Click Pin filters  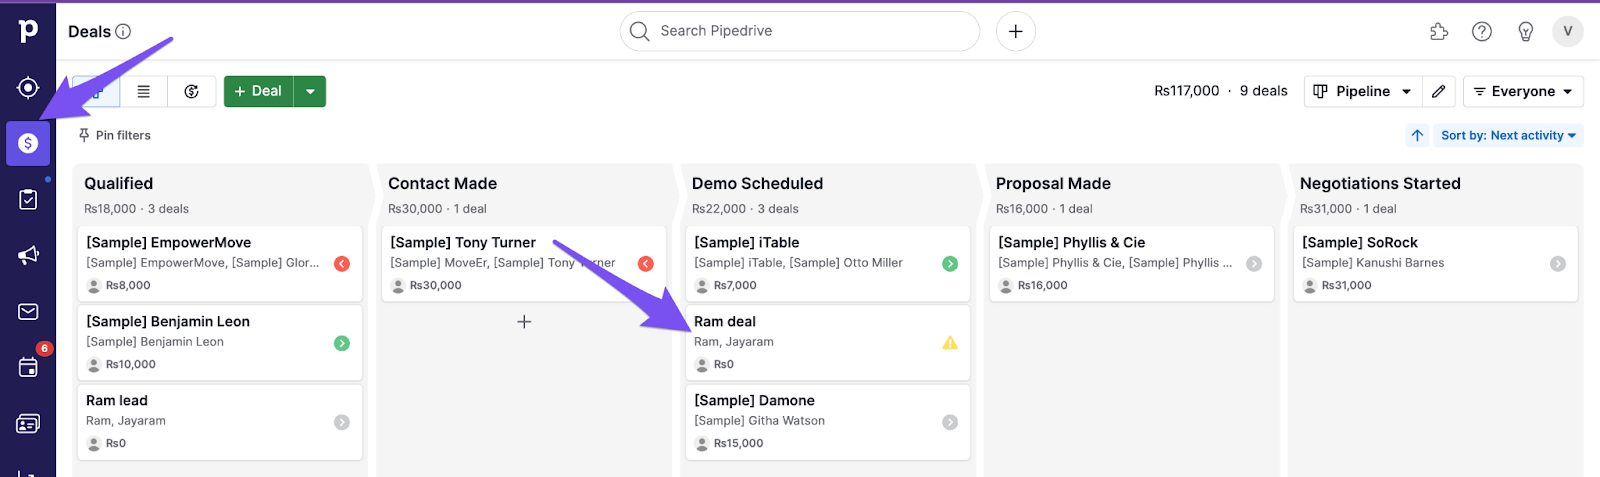tap(115, 135)
